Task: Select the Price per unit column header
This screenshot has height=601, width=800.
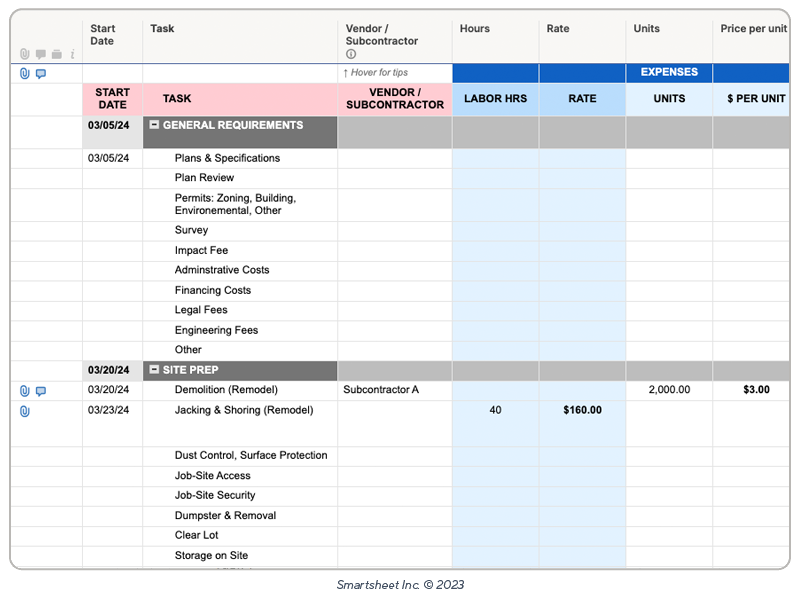Action: click(x=753, y=29)
